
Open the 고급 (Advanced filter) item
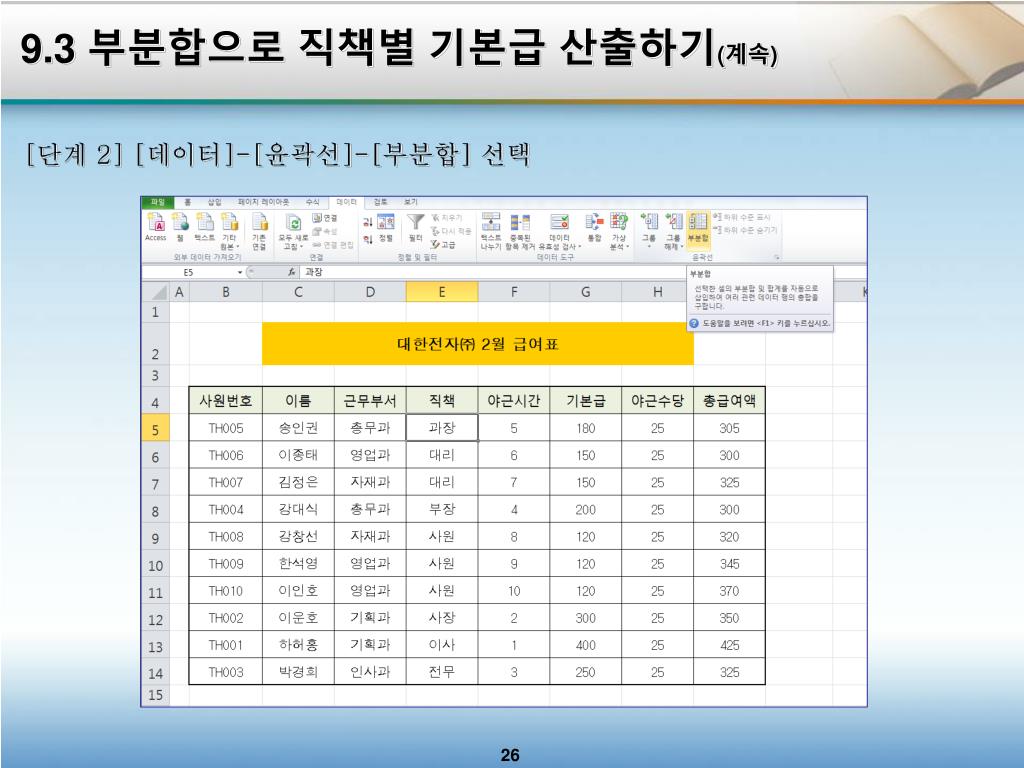click(x=443, y=245)
